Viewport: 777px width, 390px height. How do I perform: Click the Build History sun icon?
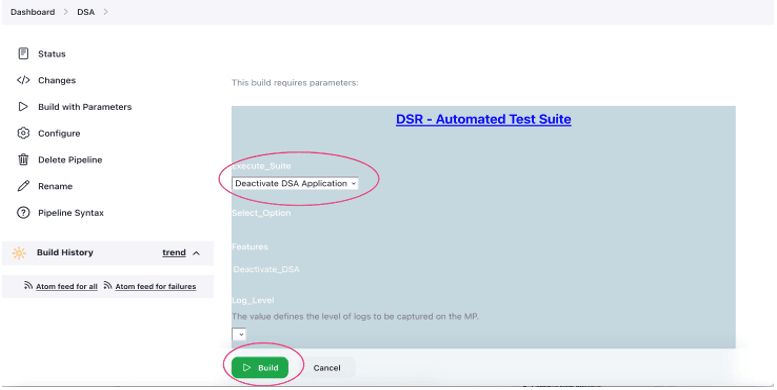(x=19, y=253)
